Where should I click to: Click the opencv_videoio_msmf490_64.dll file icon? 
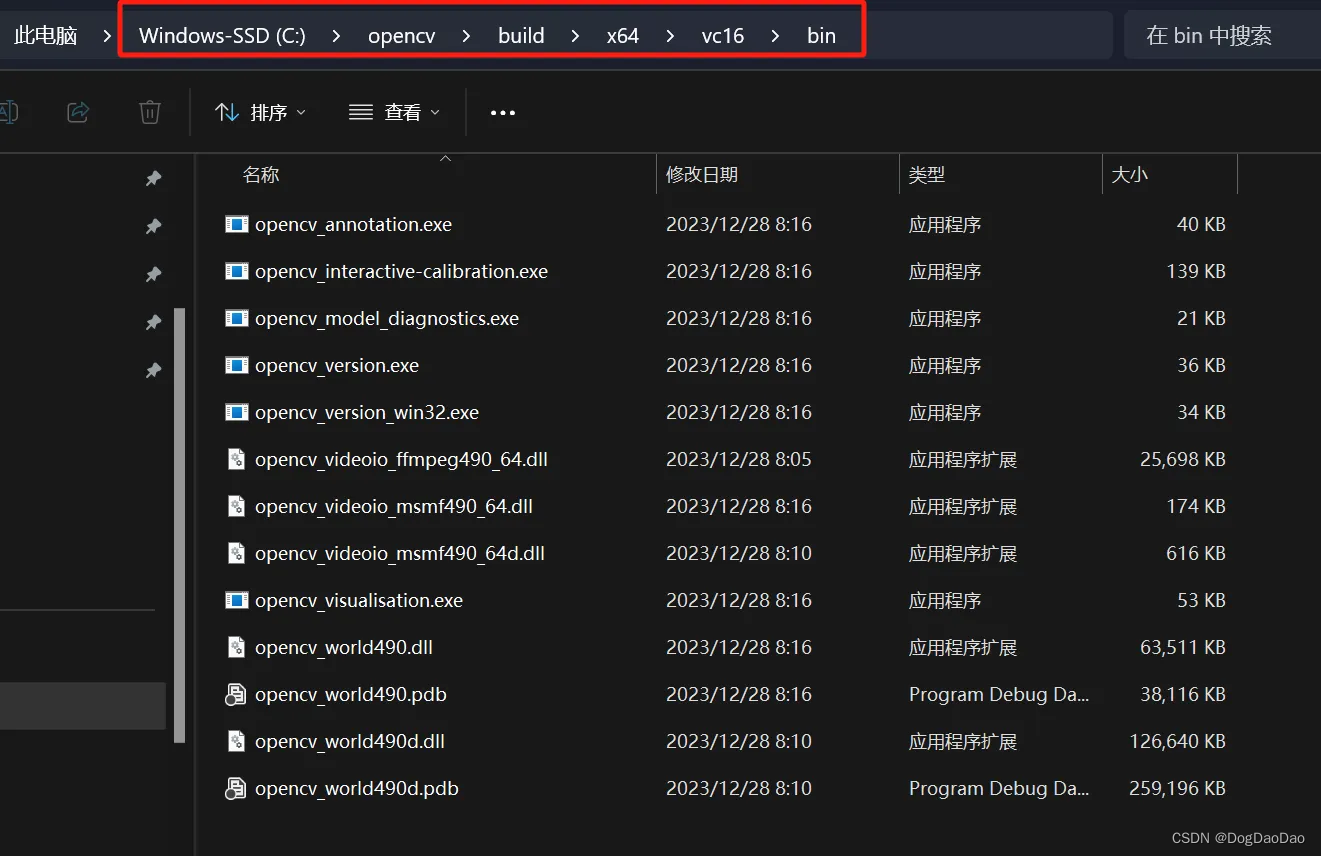pyautogui.click(x=237, y=507)
